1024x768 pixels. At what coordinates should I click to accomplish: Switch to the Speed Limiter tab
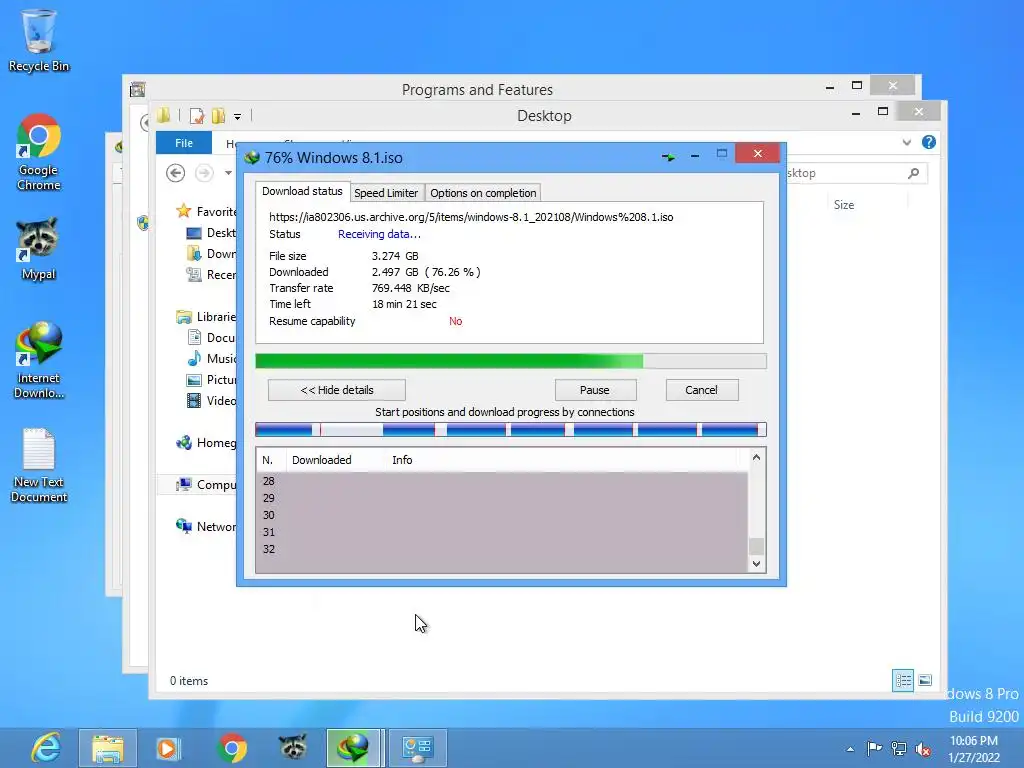point(386,193)
